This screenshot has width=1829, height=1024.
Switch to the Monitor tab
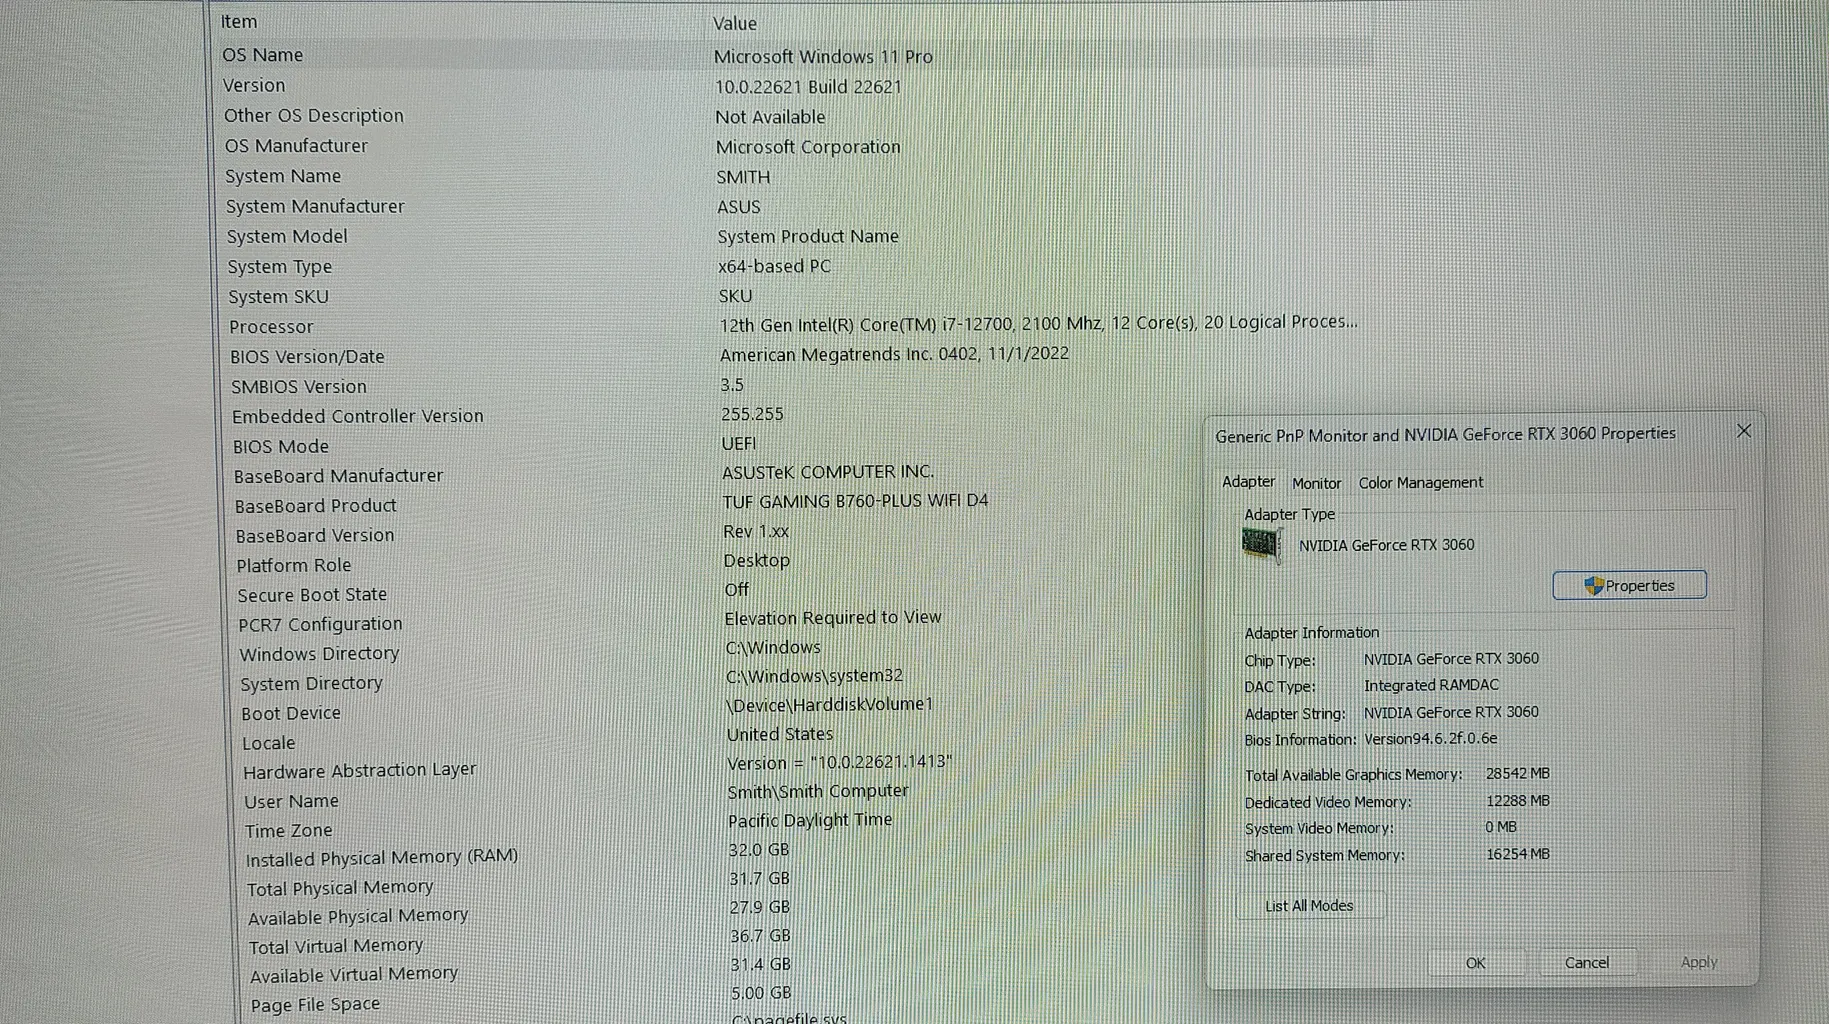(x=1316, y=483)
